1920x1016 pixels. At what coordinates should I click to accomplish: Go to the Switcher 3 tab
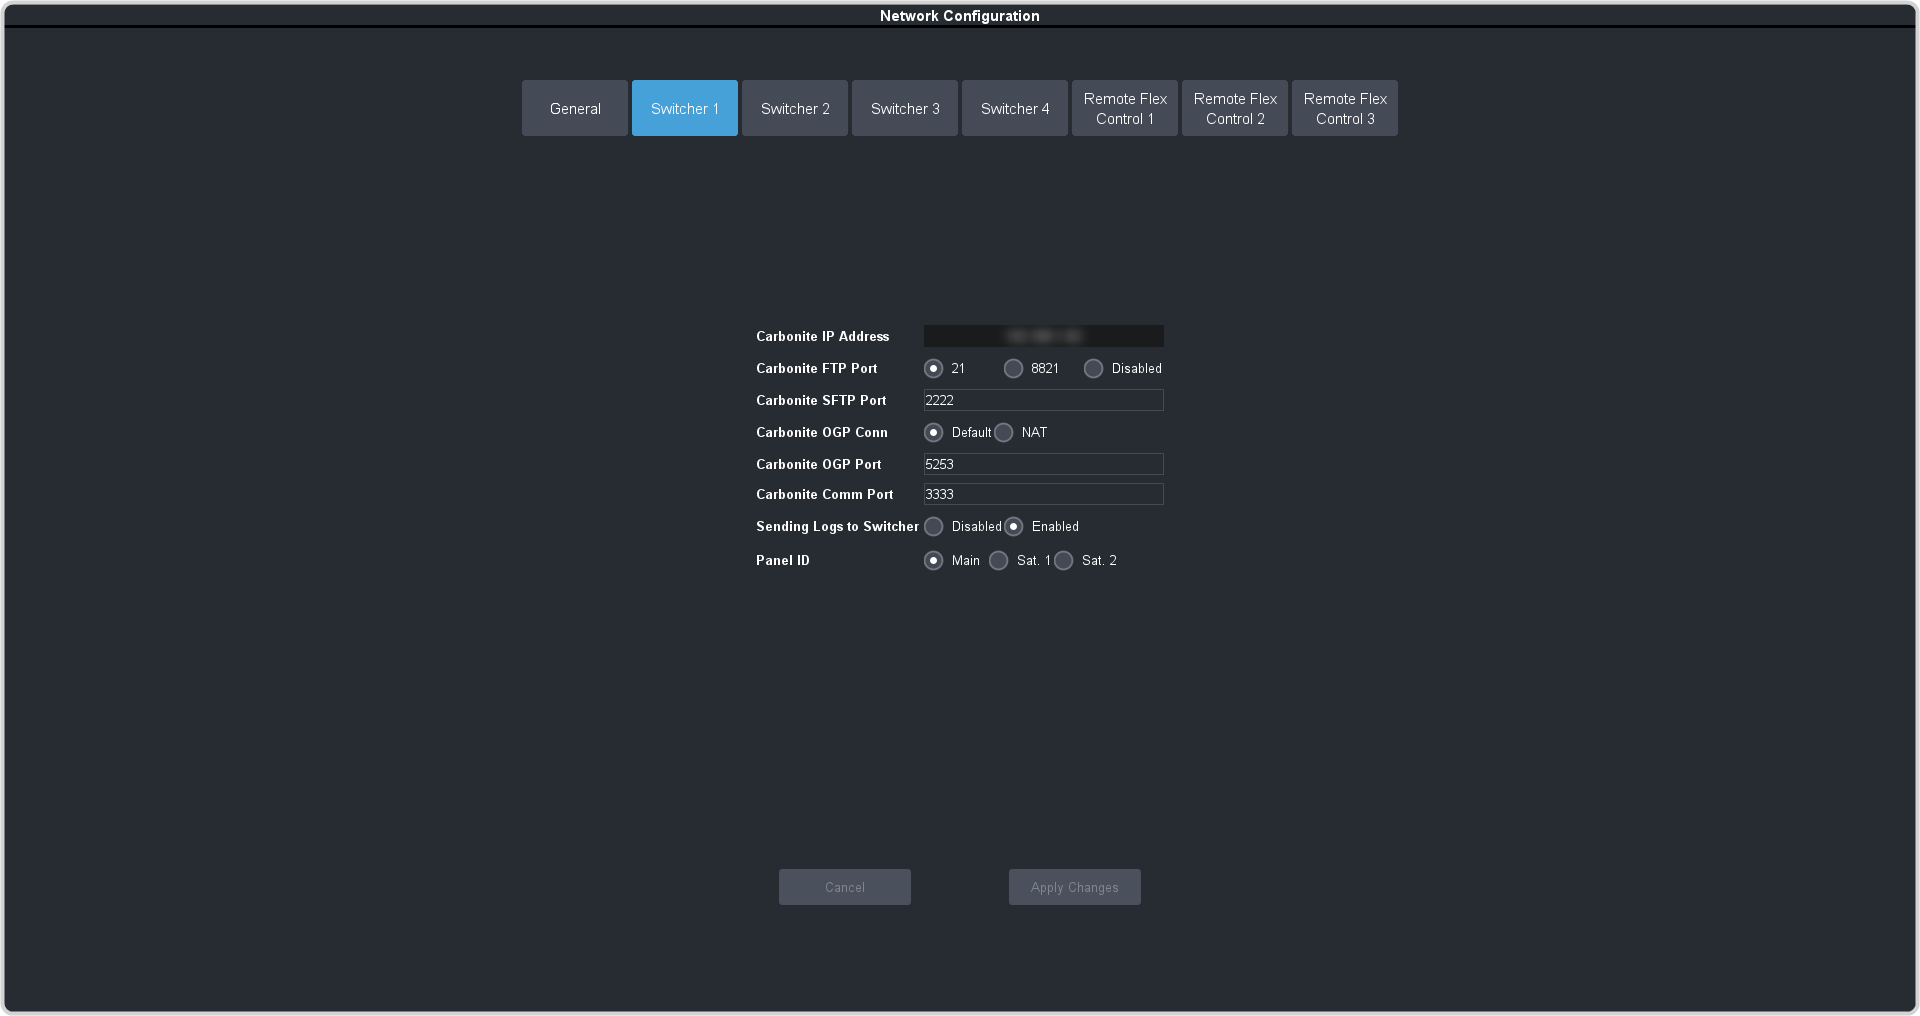[x=905, y=108]
